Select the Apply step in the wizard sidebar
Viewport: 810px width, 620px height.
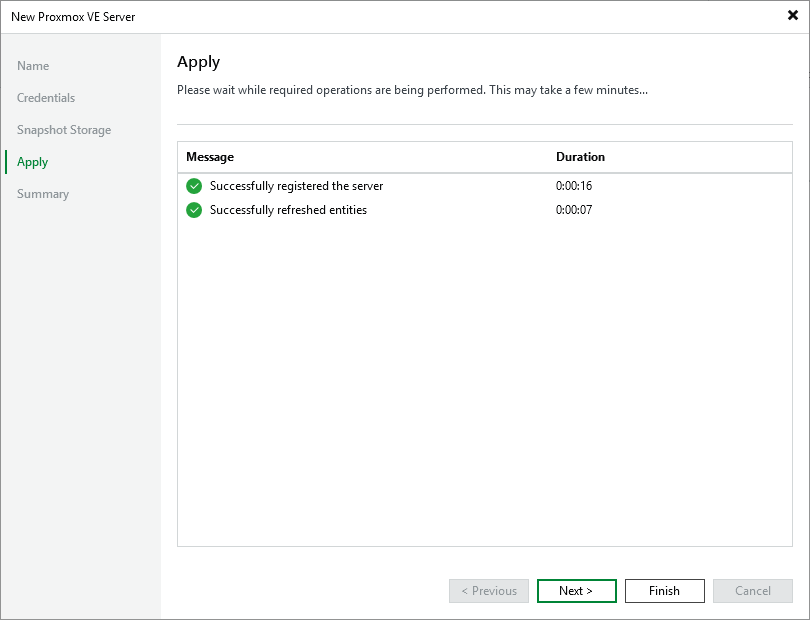(32, 161)
